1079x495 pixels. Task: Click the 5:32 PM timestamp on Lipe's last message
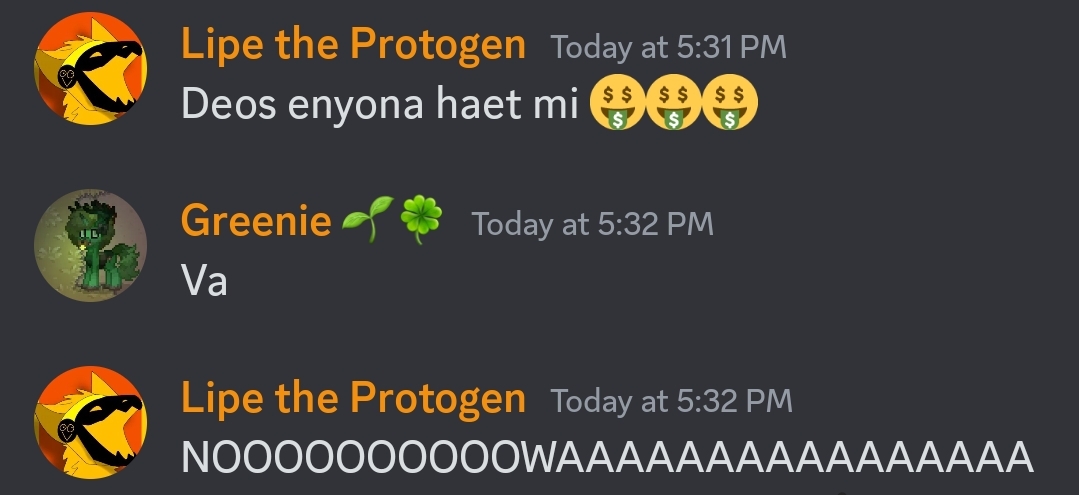click(672, 401)
